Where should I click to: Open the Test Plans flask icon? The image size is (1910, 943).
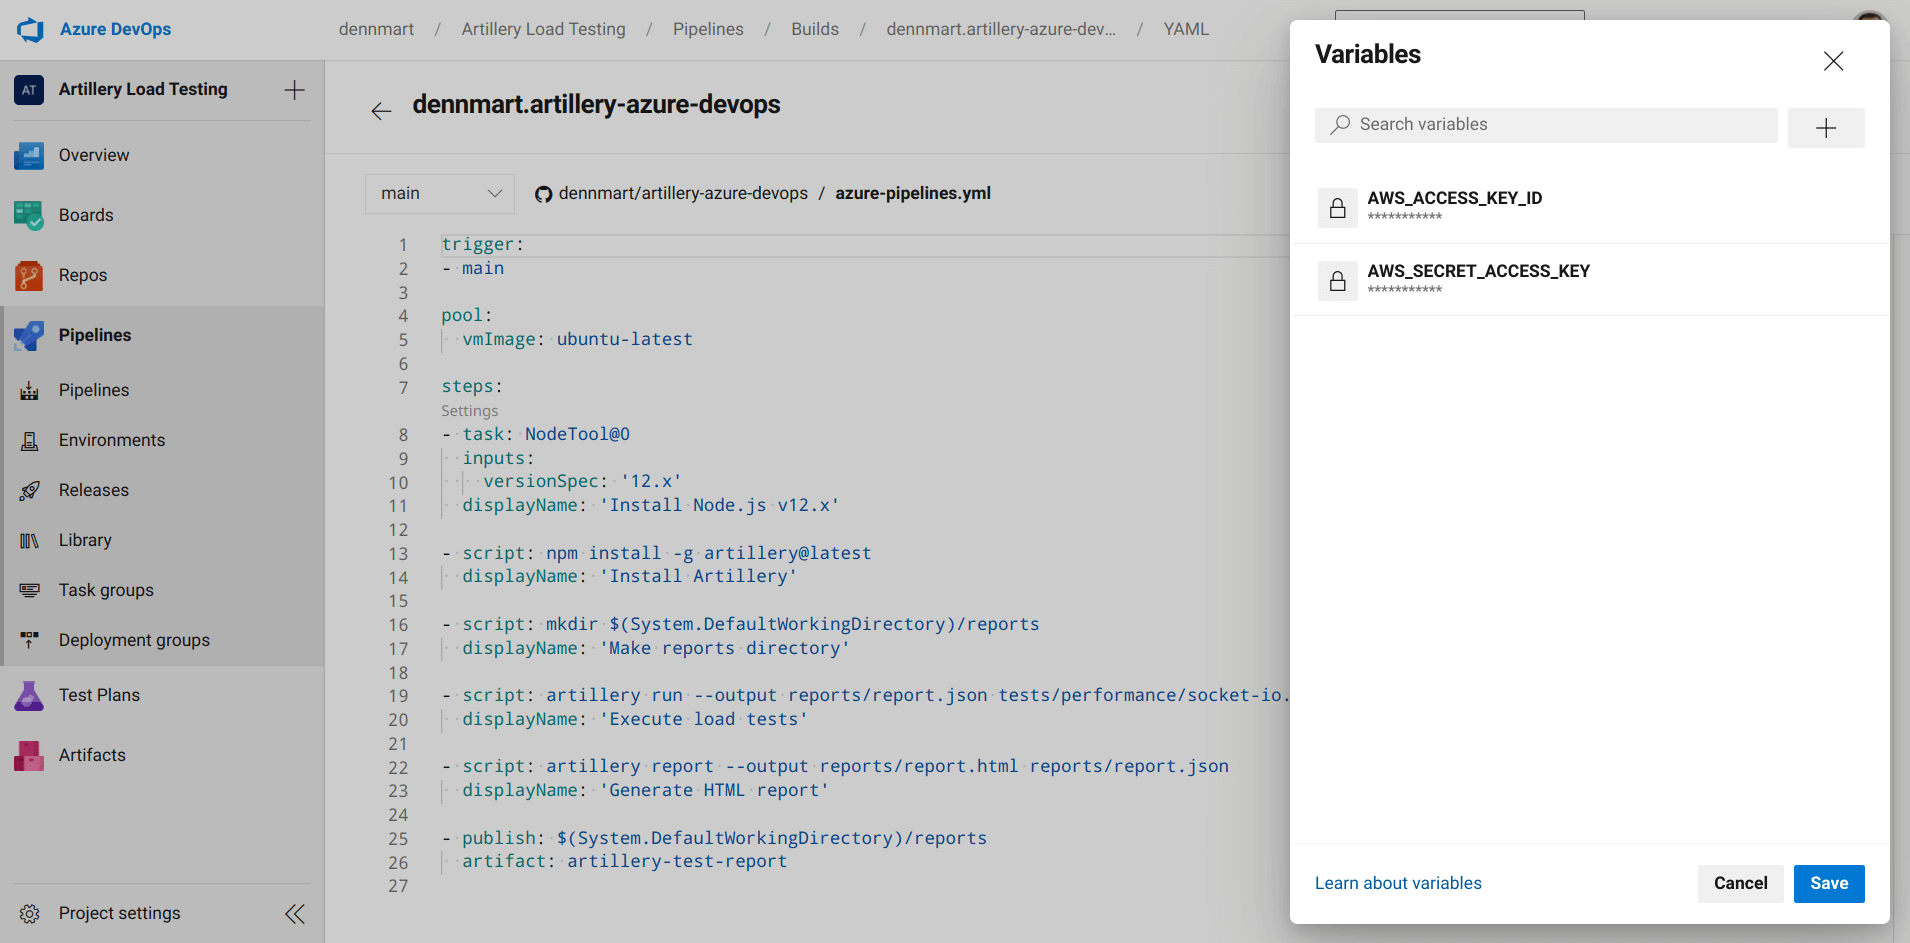[29, 695]
